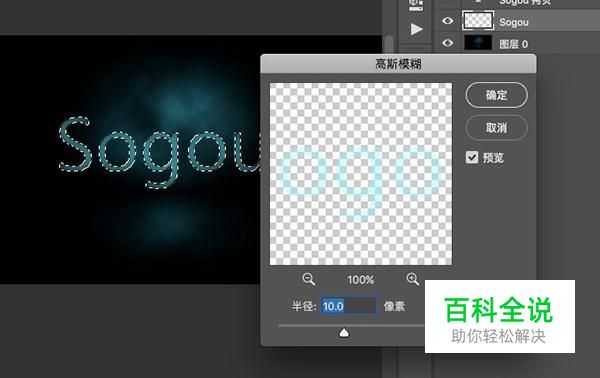This screenshot has width=600, height=378.
Task: Zoom in the blur preview with plus magnifier
Action: pos(412,279)
